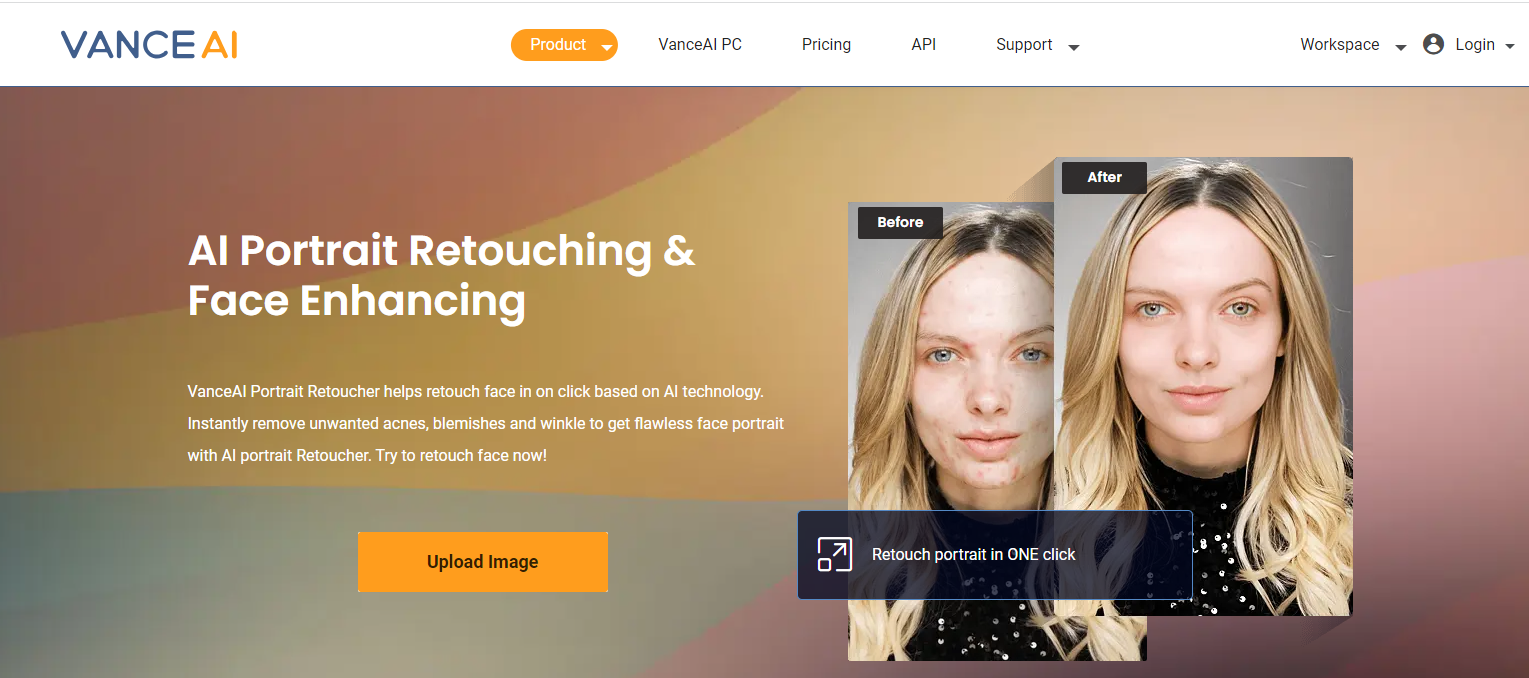This screenshot has height=678, width=1529.
Task: Go to VanceAI PC page
Action: click(700, 45)
